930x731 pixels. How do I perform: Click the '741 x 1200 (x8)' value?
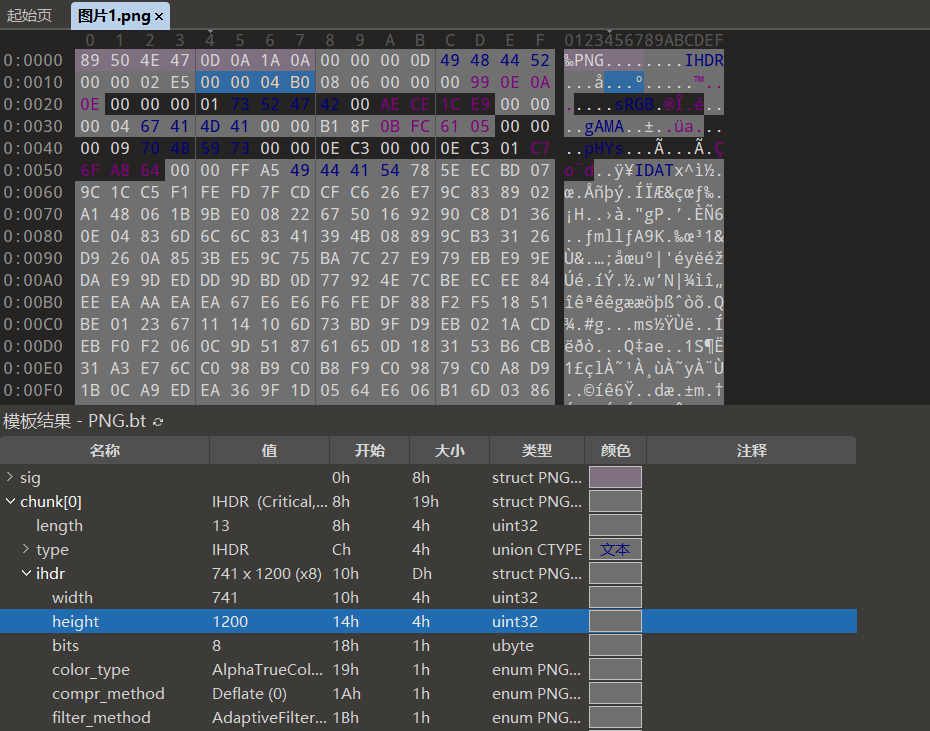pos(267,574)
